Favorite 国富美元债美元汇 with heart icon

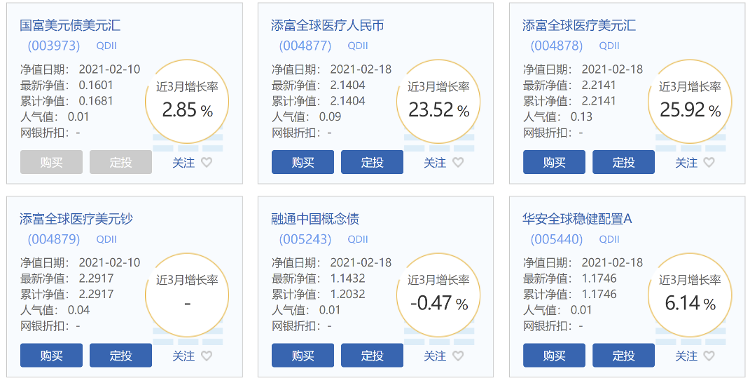click(x=207, y=163)
